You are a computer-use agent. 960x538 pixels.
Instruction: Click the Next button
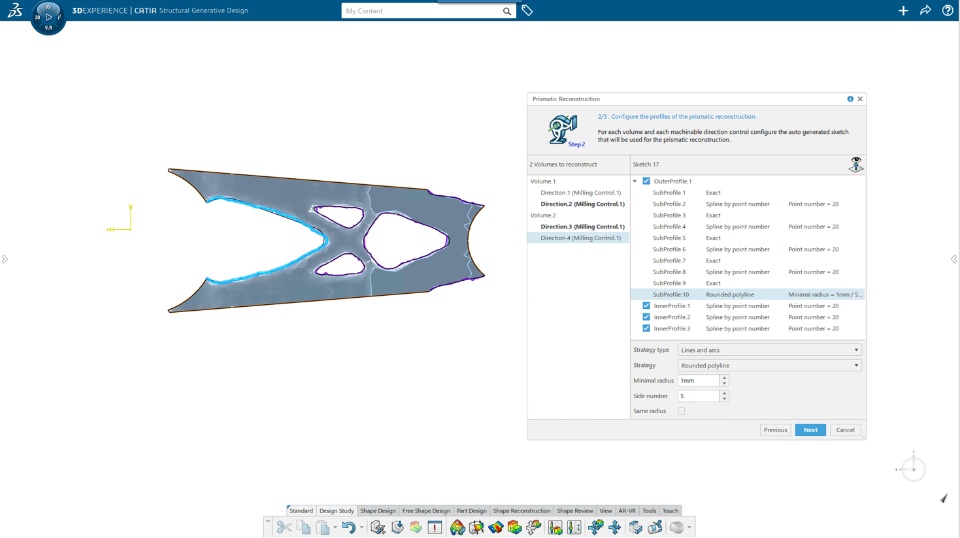(x=811, y=430)
